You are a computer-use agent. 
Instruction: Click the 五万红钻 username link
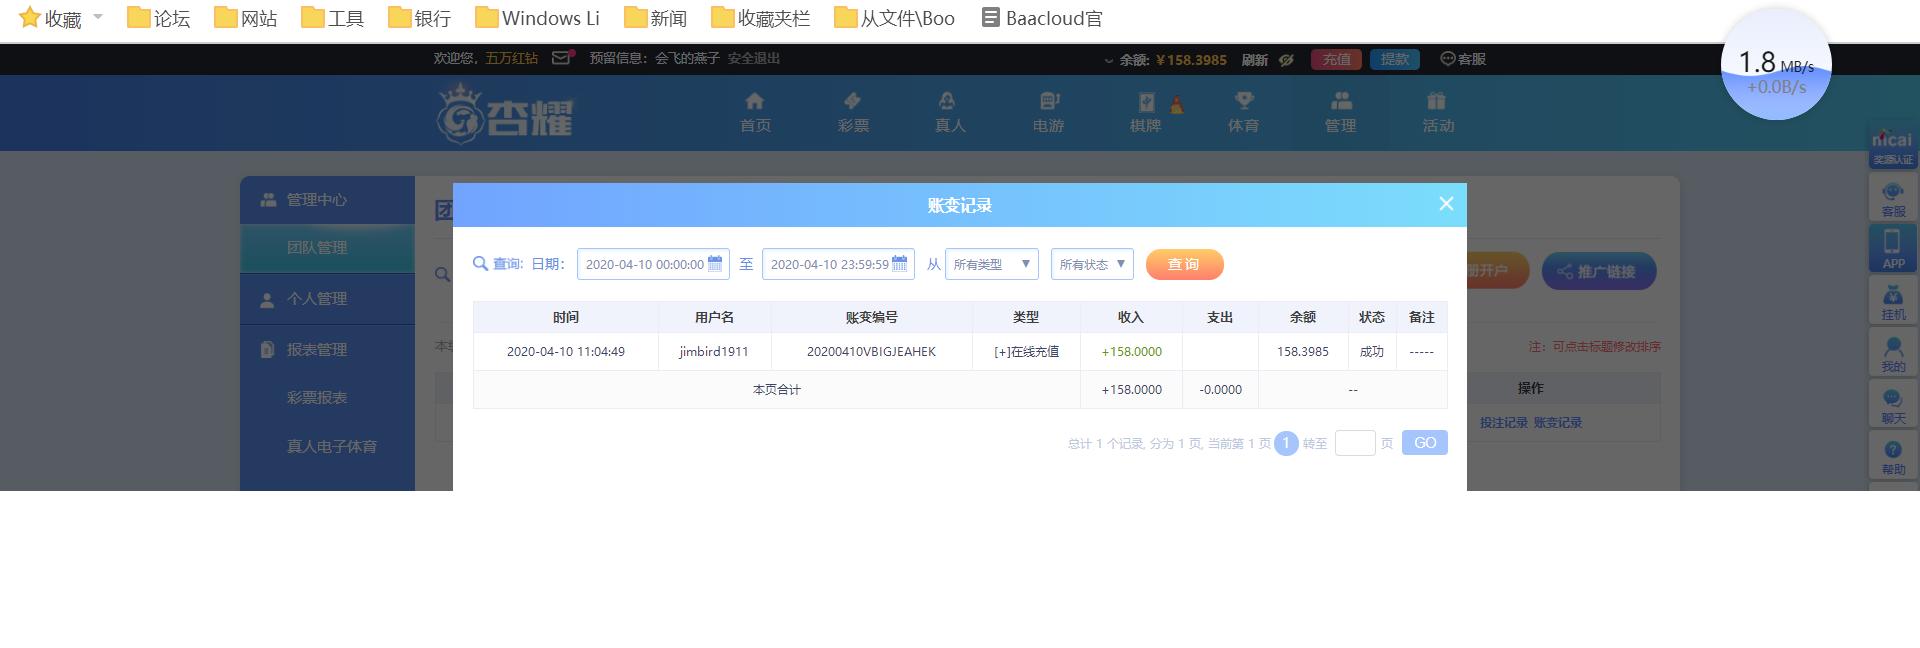pos(512,59)
